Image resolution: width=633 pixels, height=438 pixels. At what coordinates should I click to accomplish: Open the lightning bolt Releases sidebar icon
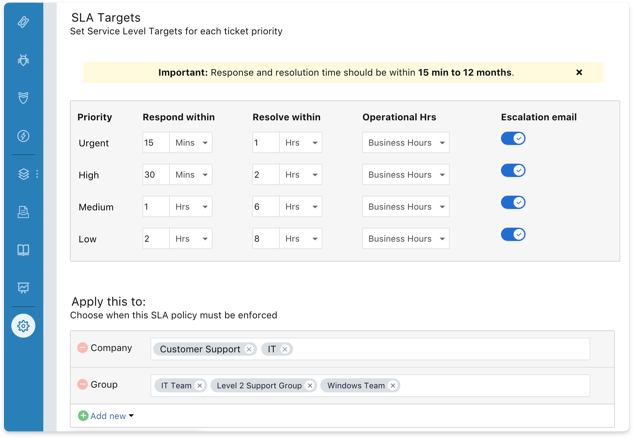pos(23,136)
